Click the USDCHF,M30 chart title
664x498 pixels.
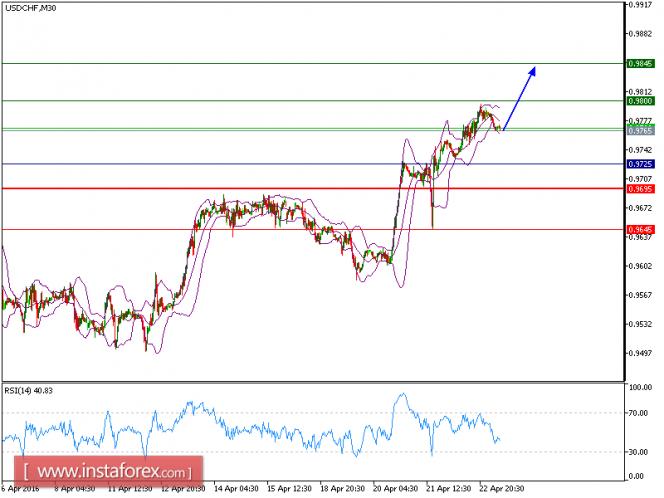coord(30,8)
